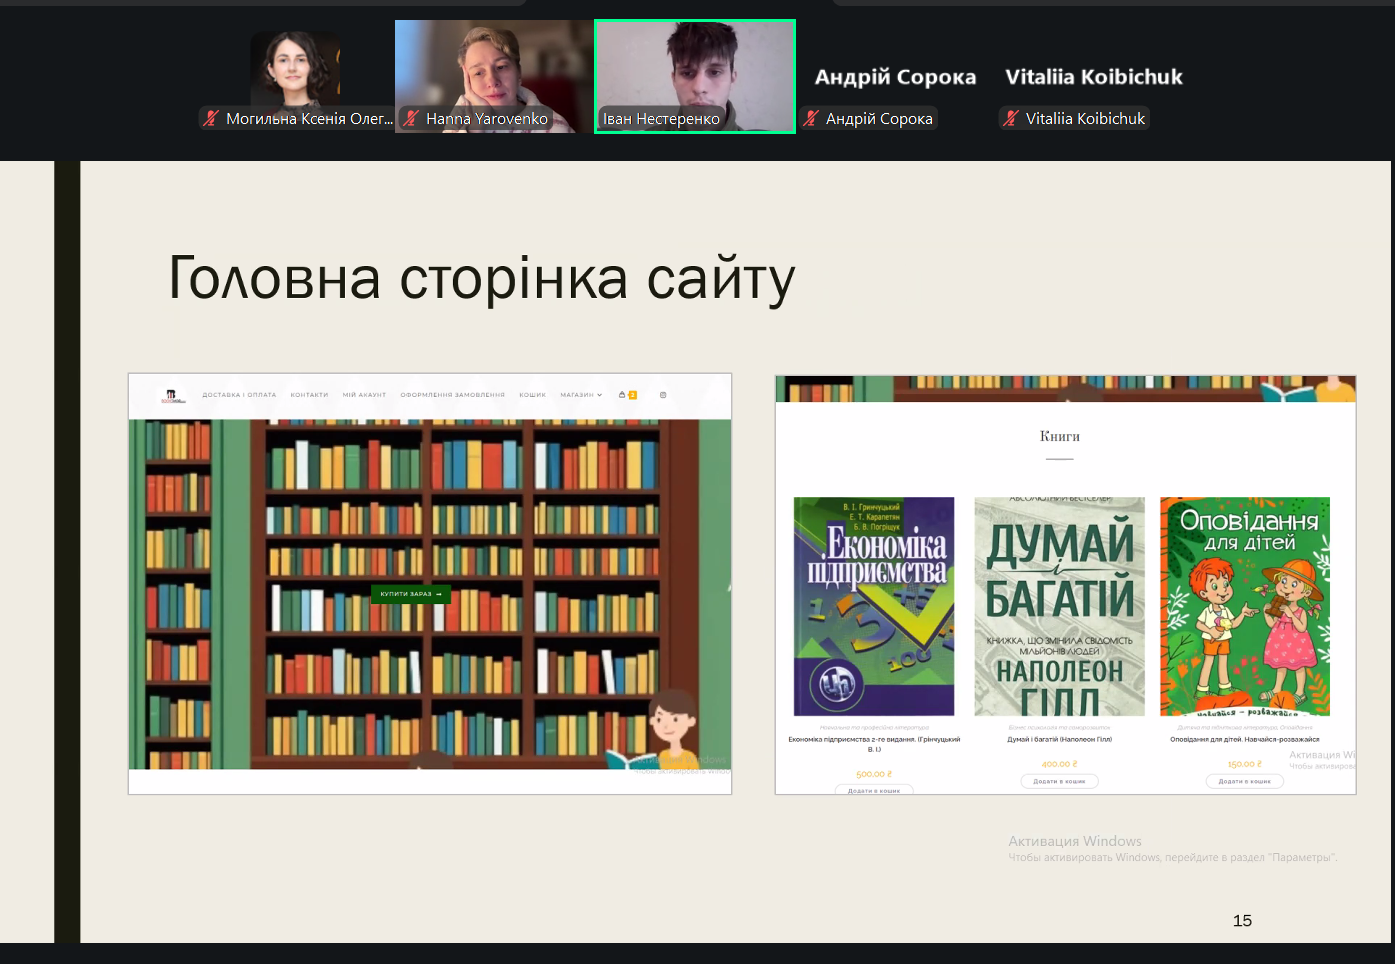Select Іван Нестеренко video tile

(695, 76)
